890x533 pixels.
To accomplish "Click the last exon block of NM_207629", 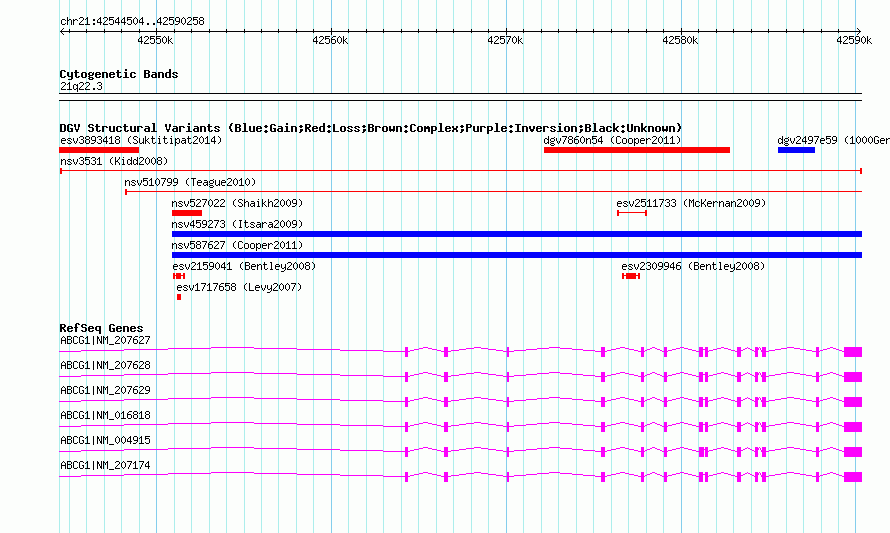I will (x=853, y=402).
